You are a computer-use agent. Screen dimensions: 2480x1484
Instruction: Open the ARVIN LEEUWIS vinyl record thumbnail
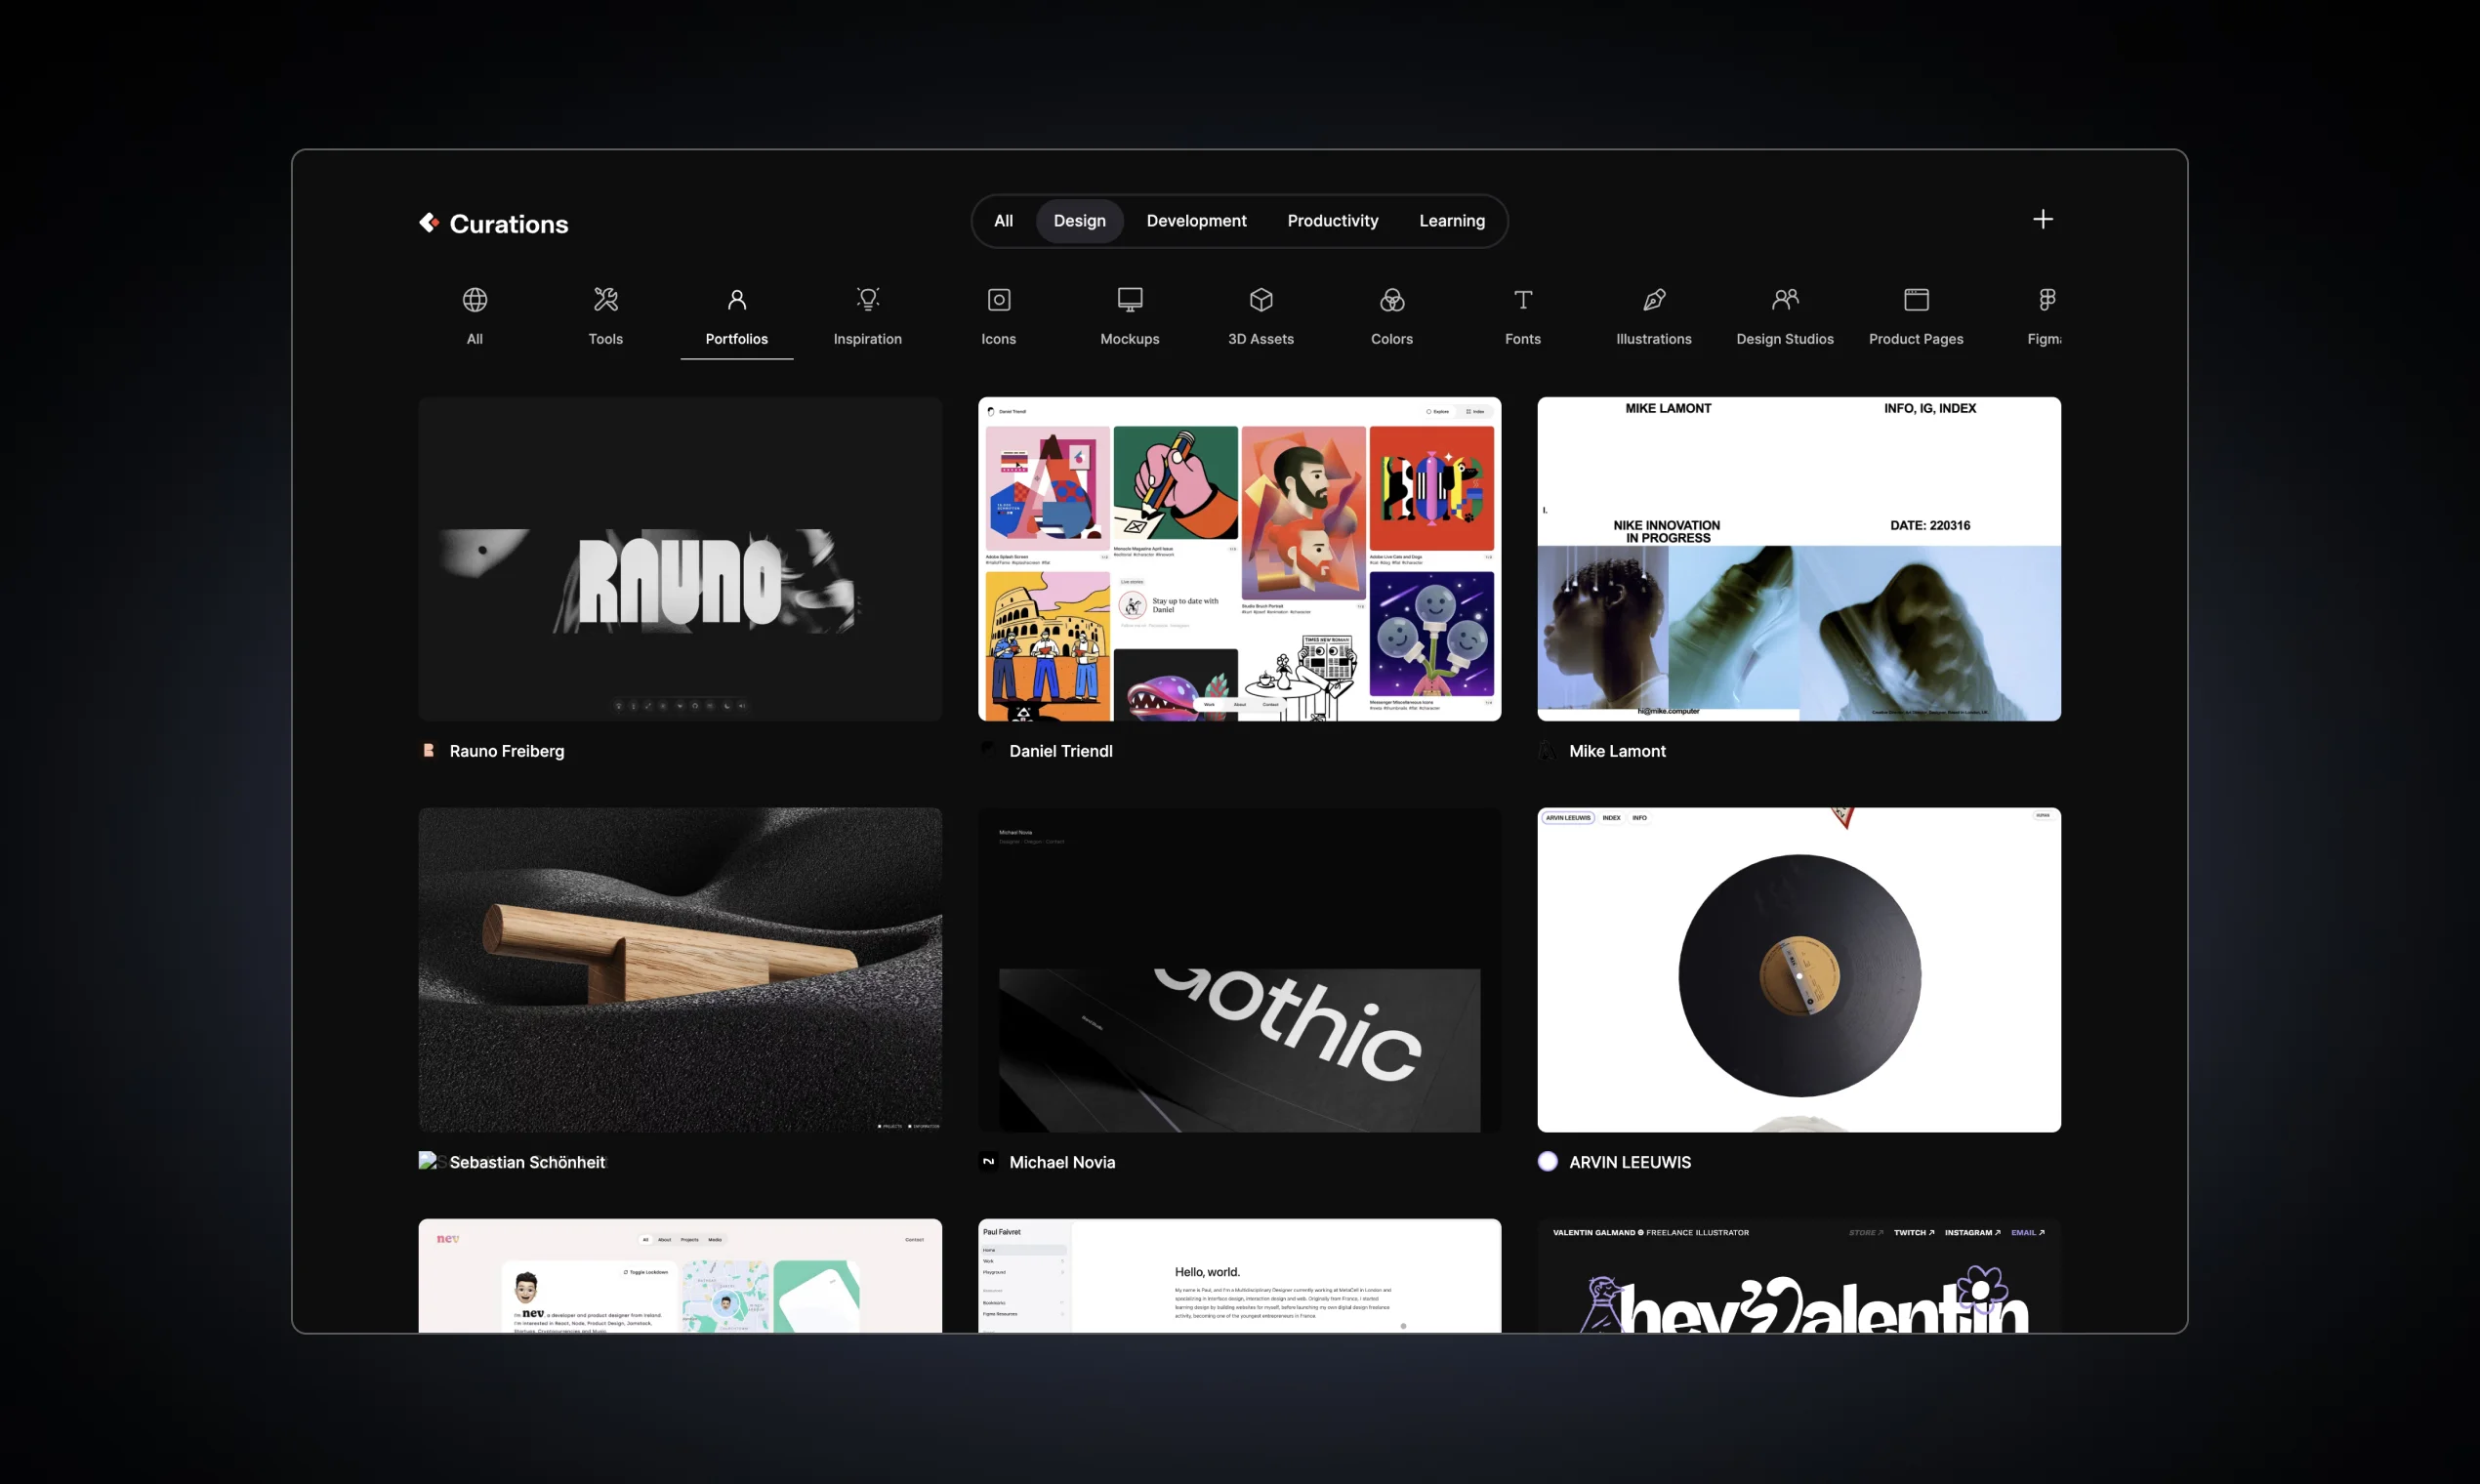pyautogui.click(x=1798, y=969)
